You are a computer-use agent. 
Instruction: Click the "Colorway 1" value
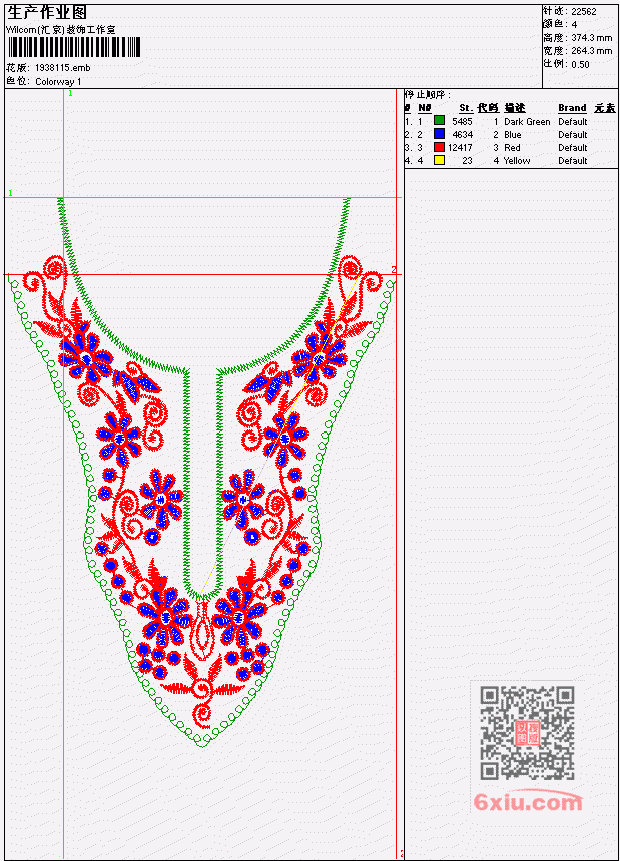click(x=58, y=81)
